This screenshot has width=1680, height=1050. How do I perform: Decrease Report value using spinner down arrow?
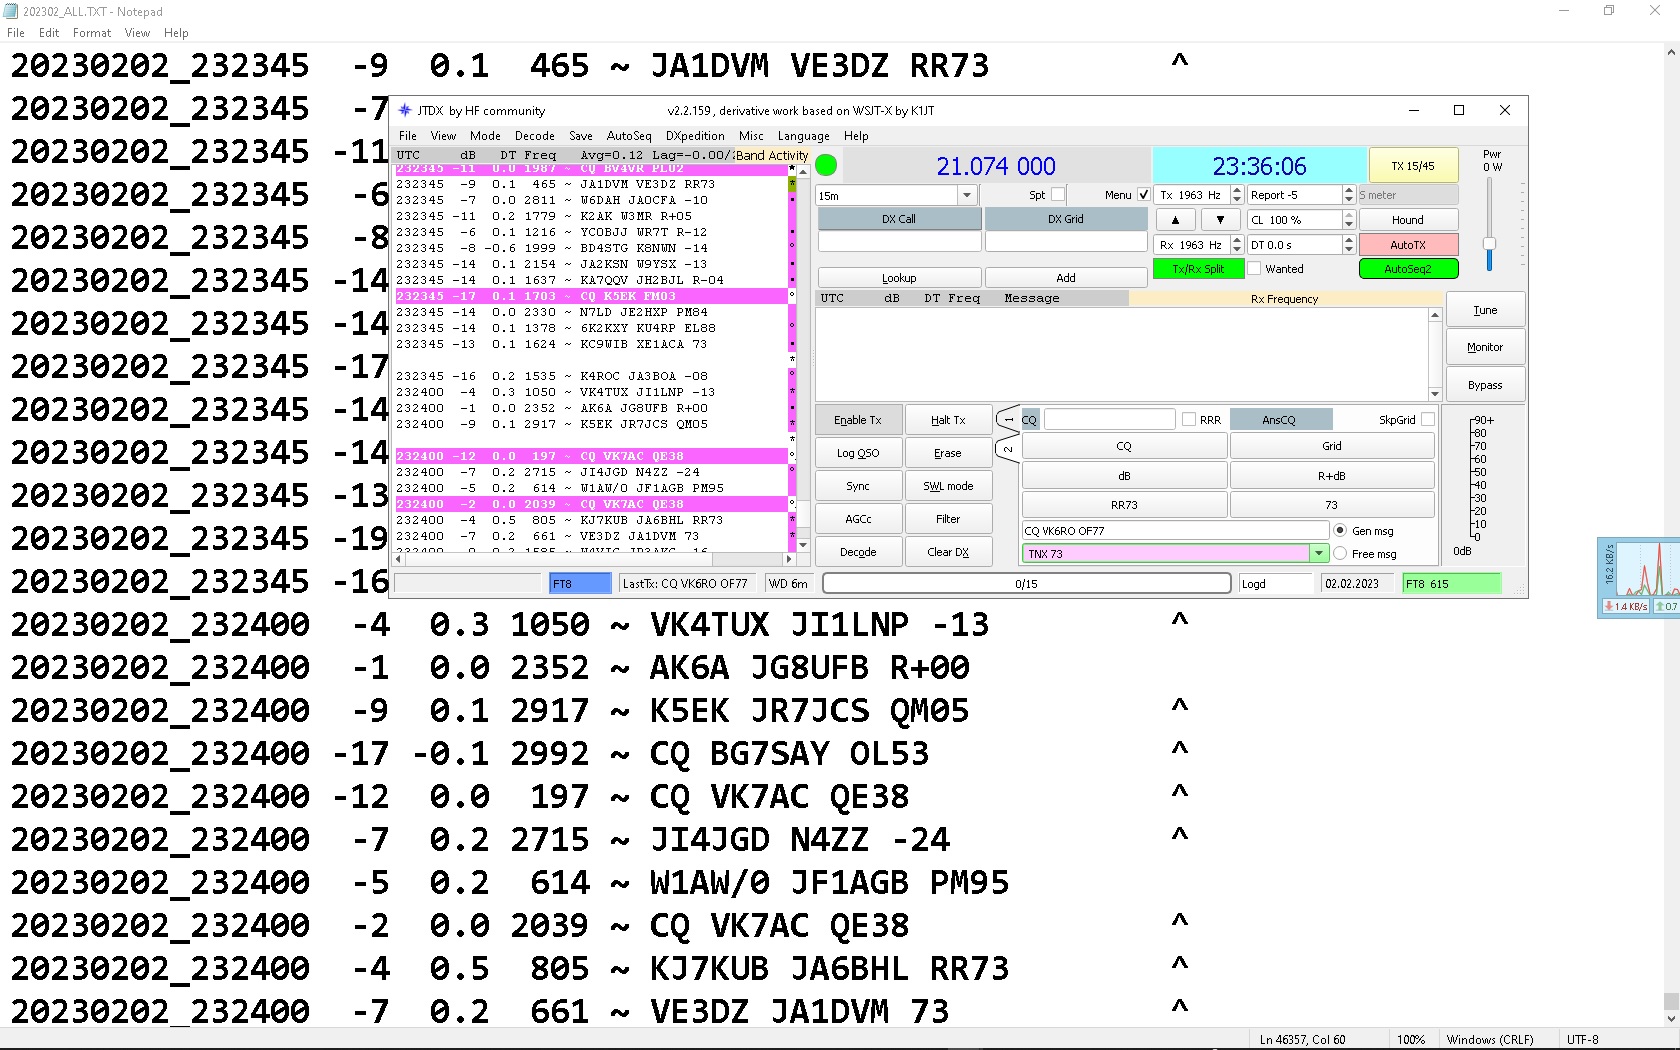pos(1349,200)
